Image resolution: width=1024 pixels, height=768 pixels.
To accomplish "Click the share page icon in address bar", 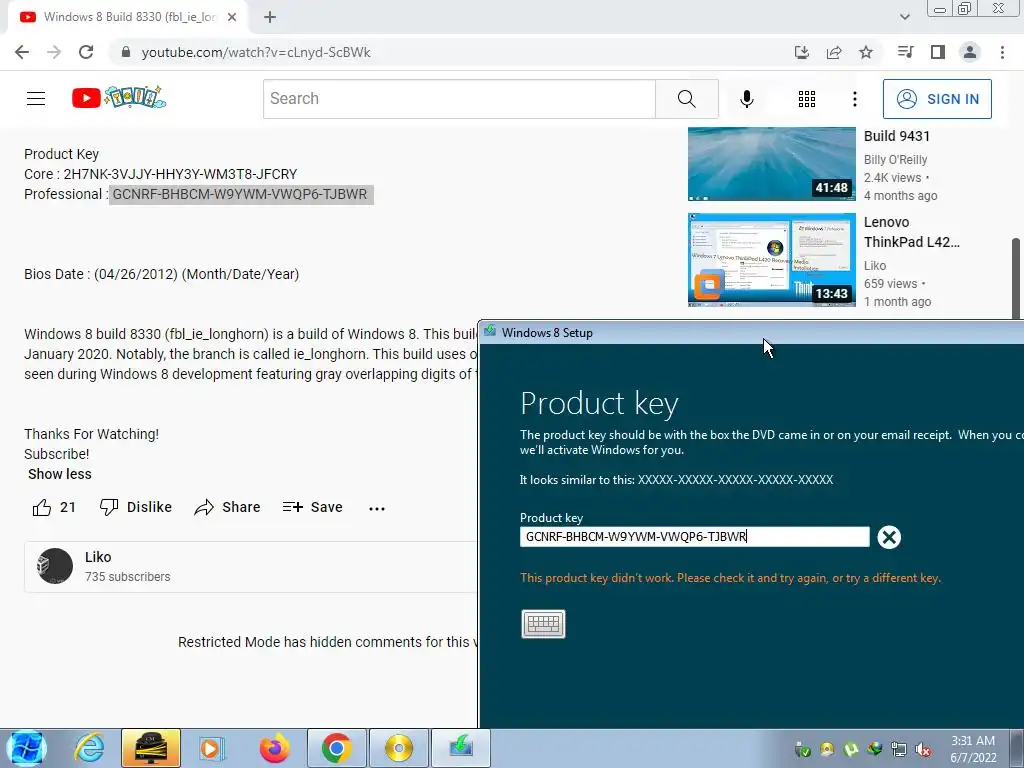I will coord(834,52).
